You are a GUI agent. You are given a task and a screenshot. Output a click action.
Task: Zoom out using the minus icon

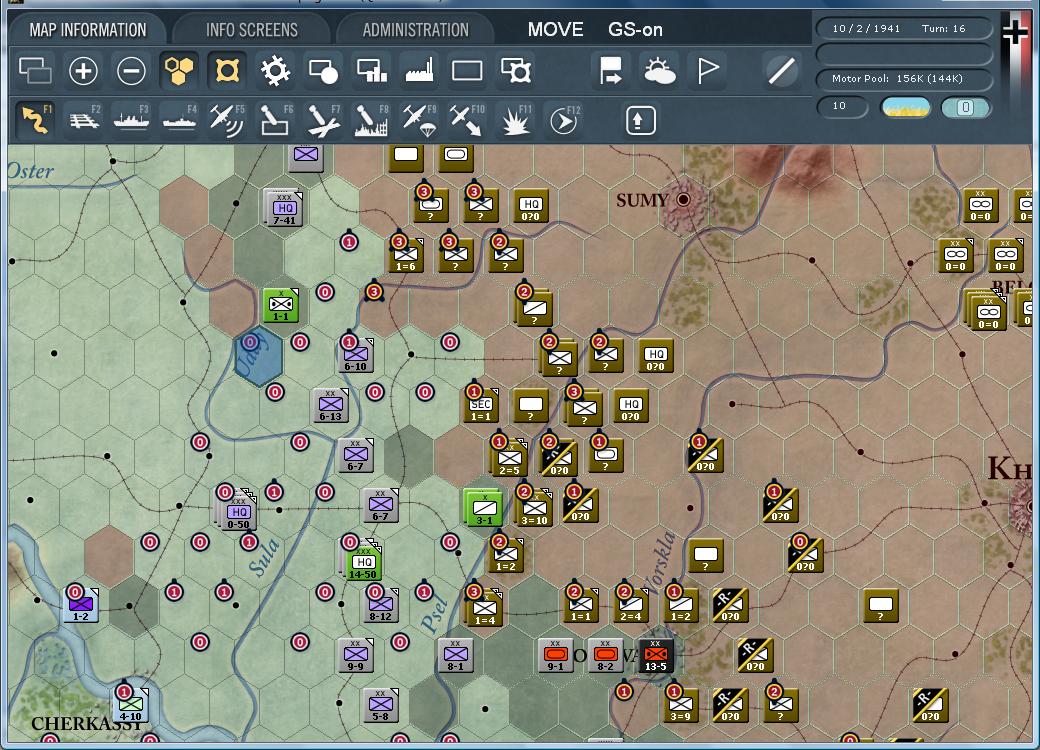(x=130, y=70)
